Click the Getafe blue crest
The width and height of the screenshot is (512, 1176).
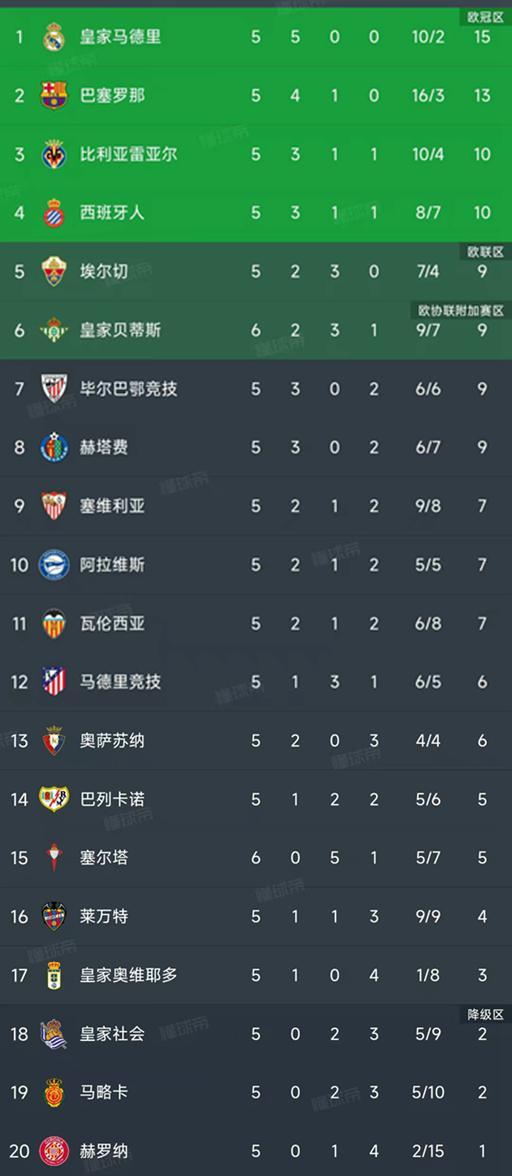tap(54, 447)
